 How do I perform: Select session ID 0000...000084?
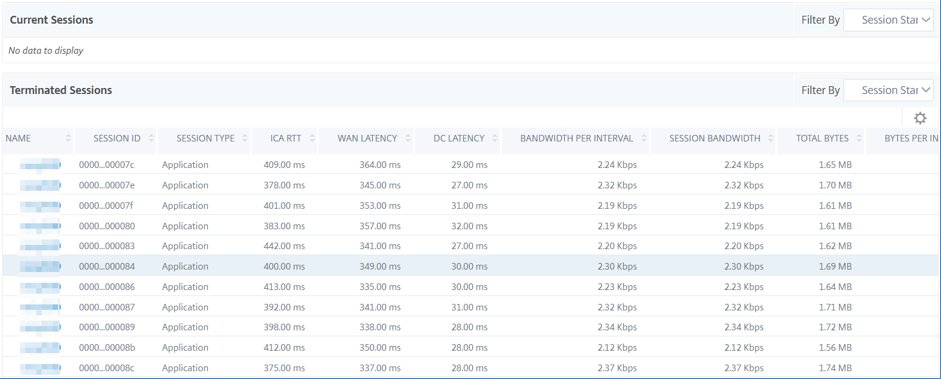tap(107, 266)
